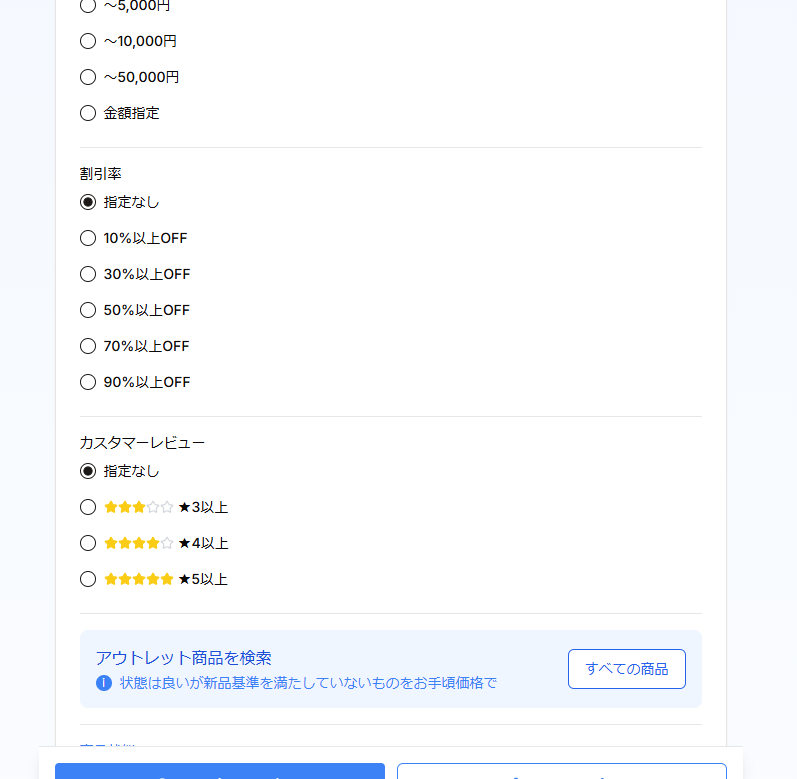Choose the 70%以上OFF discount rate
The height and width of the screenshot is (779, 797).
click(88, 346)
